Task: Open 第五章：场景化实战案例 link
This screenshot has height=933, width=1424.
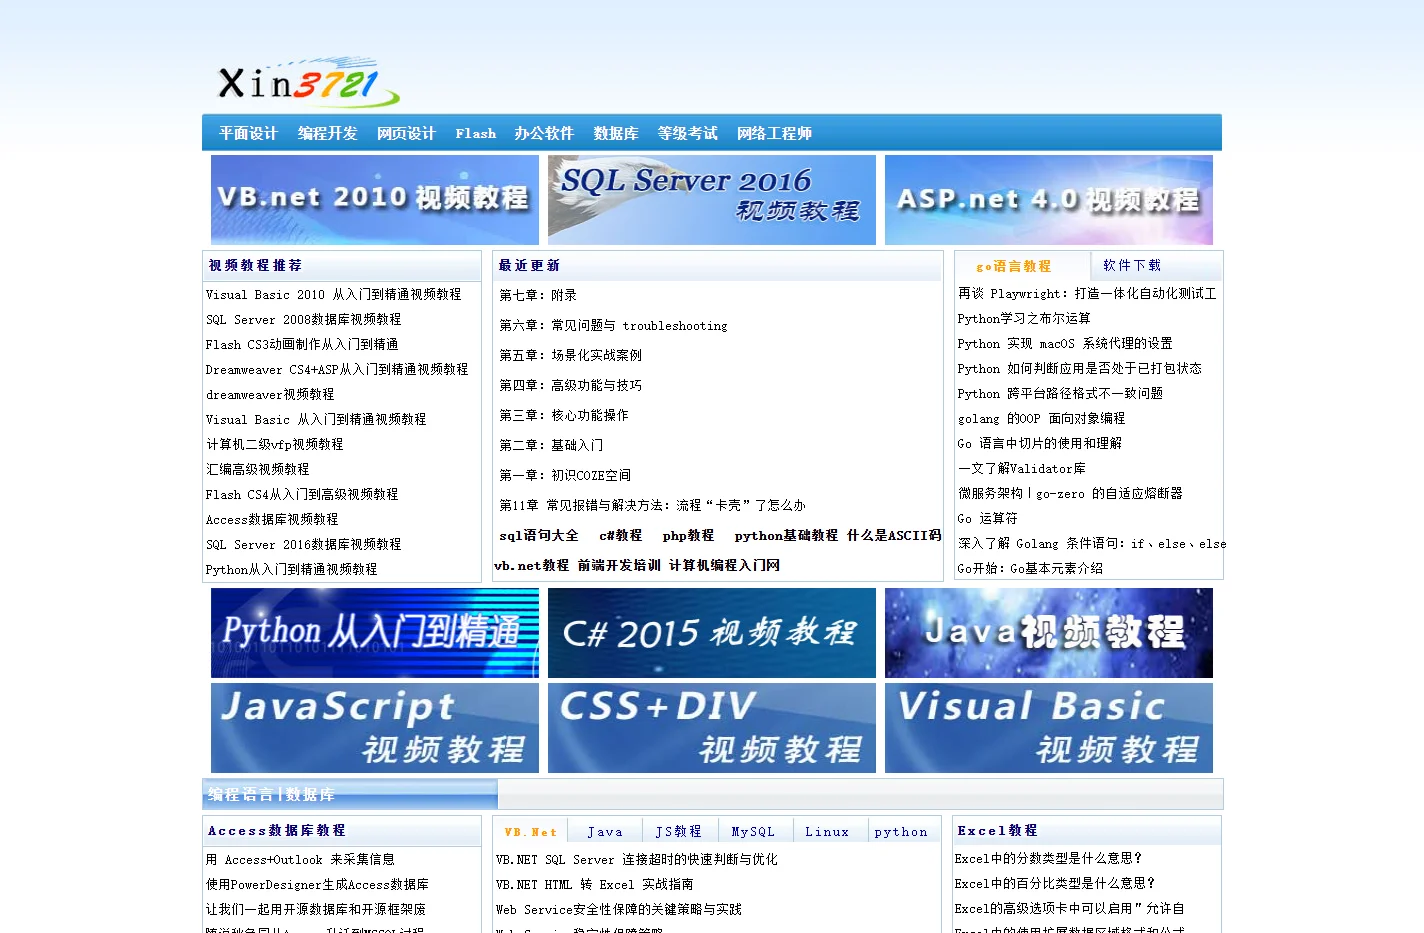Action: coord(571,355)
